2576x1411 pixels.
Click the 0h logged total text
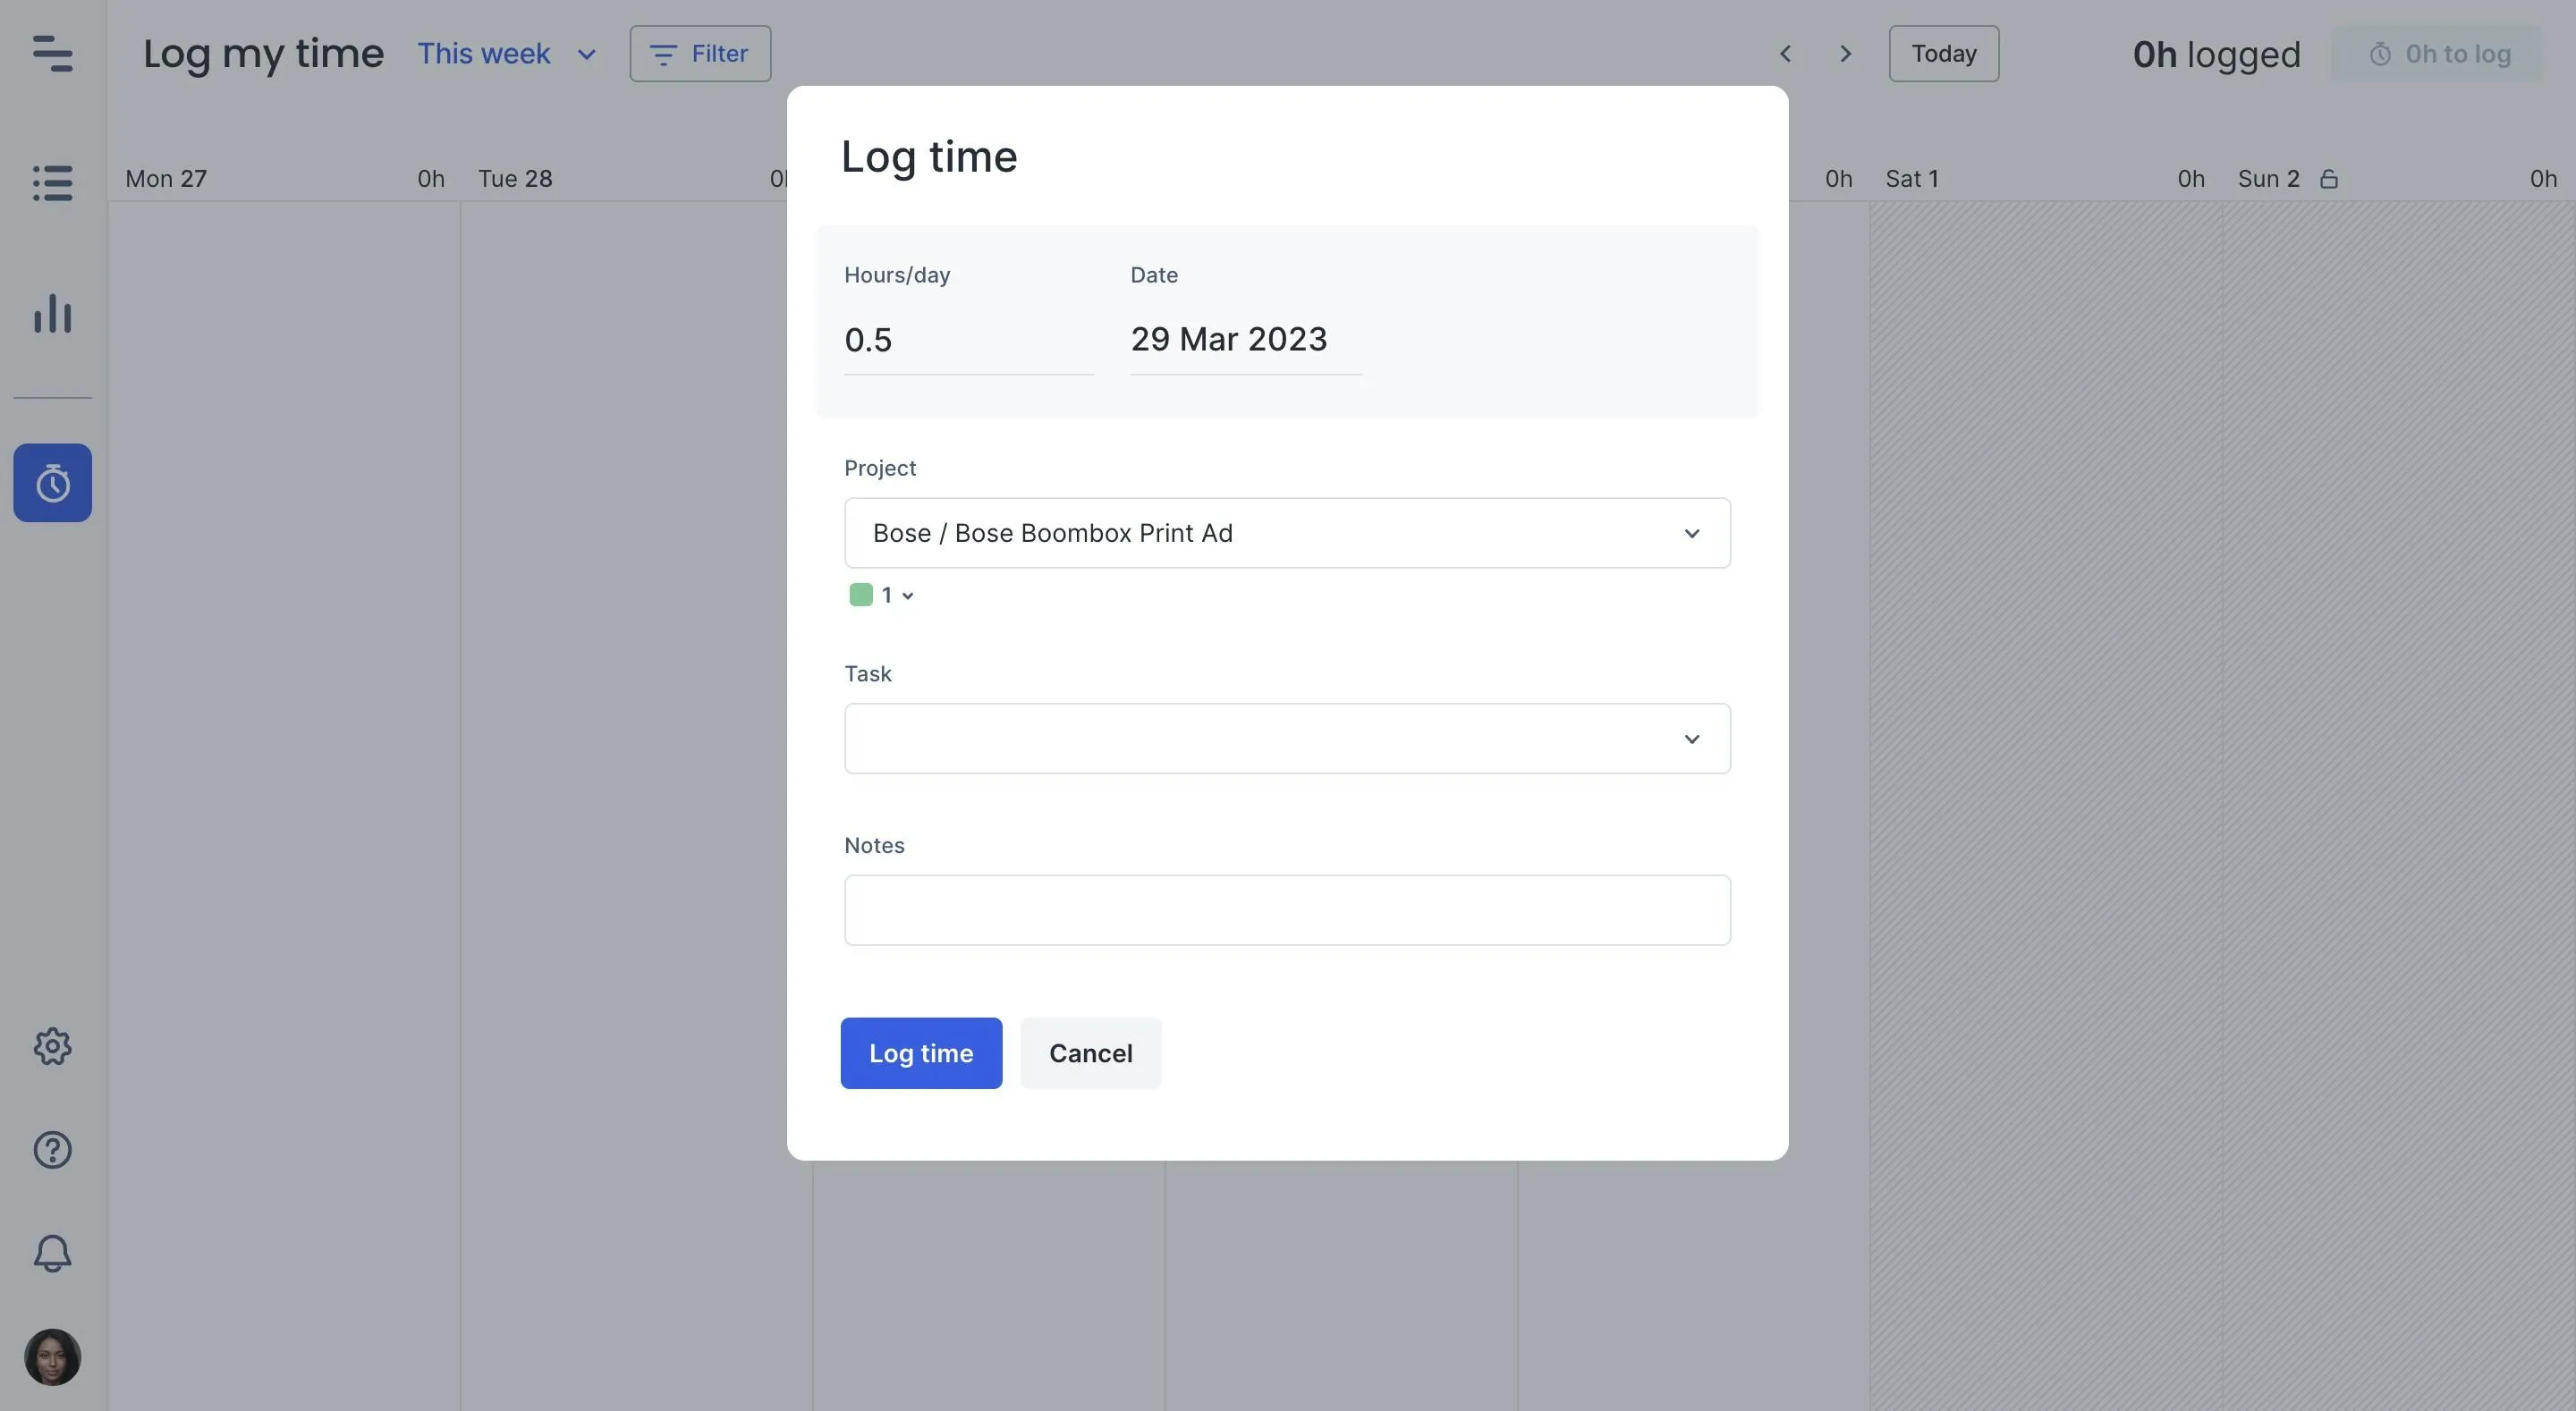tap(2216, 54)
